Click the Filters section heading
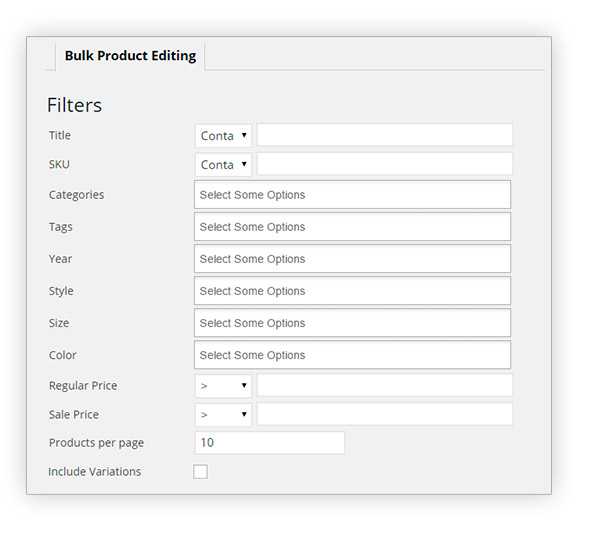Image resolution: width=600 pixels, height=534 pixels. (74, 105)
